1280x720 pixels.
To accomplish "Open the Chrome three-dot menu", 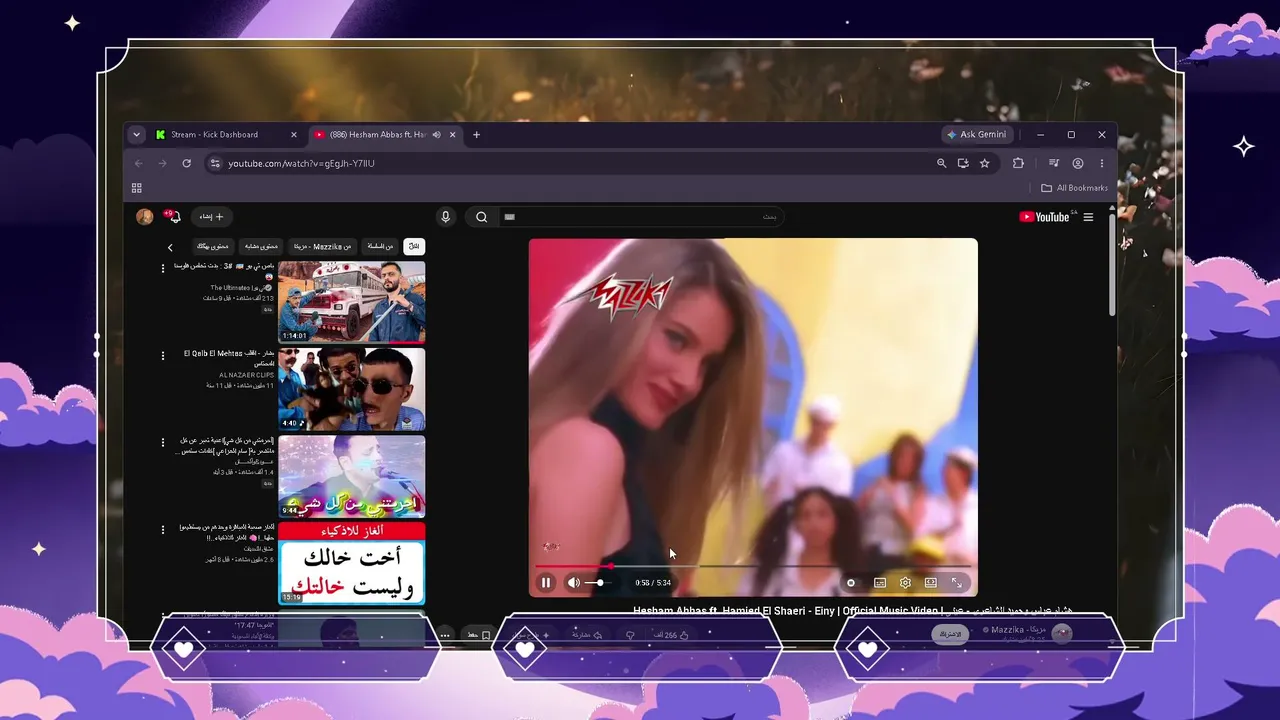I will 1102,163.
